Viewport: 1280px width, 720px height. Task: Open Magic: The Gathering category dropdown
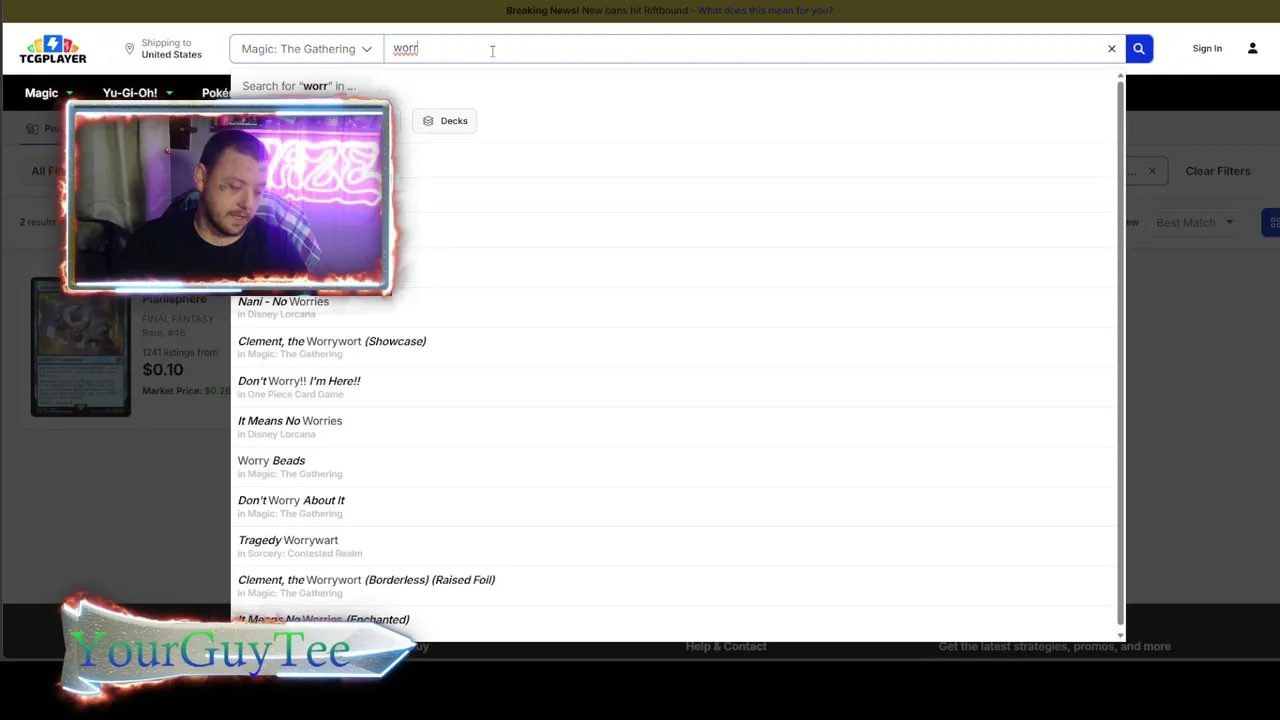point(306,49)
